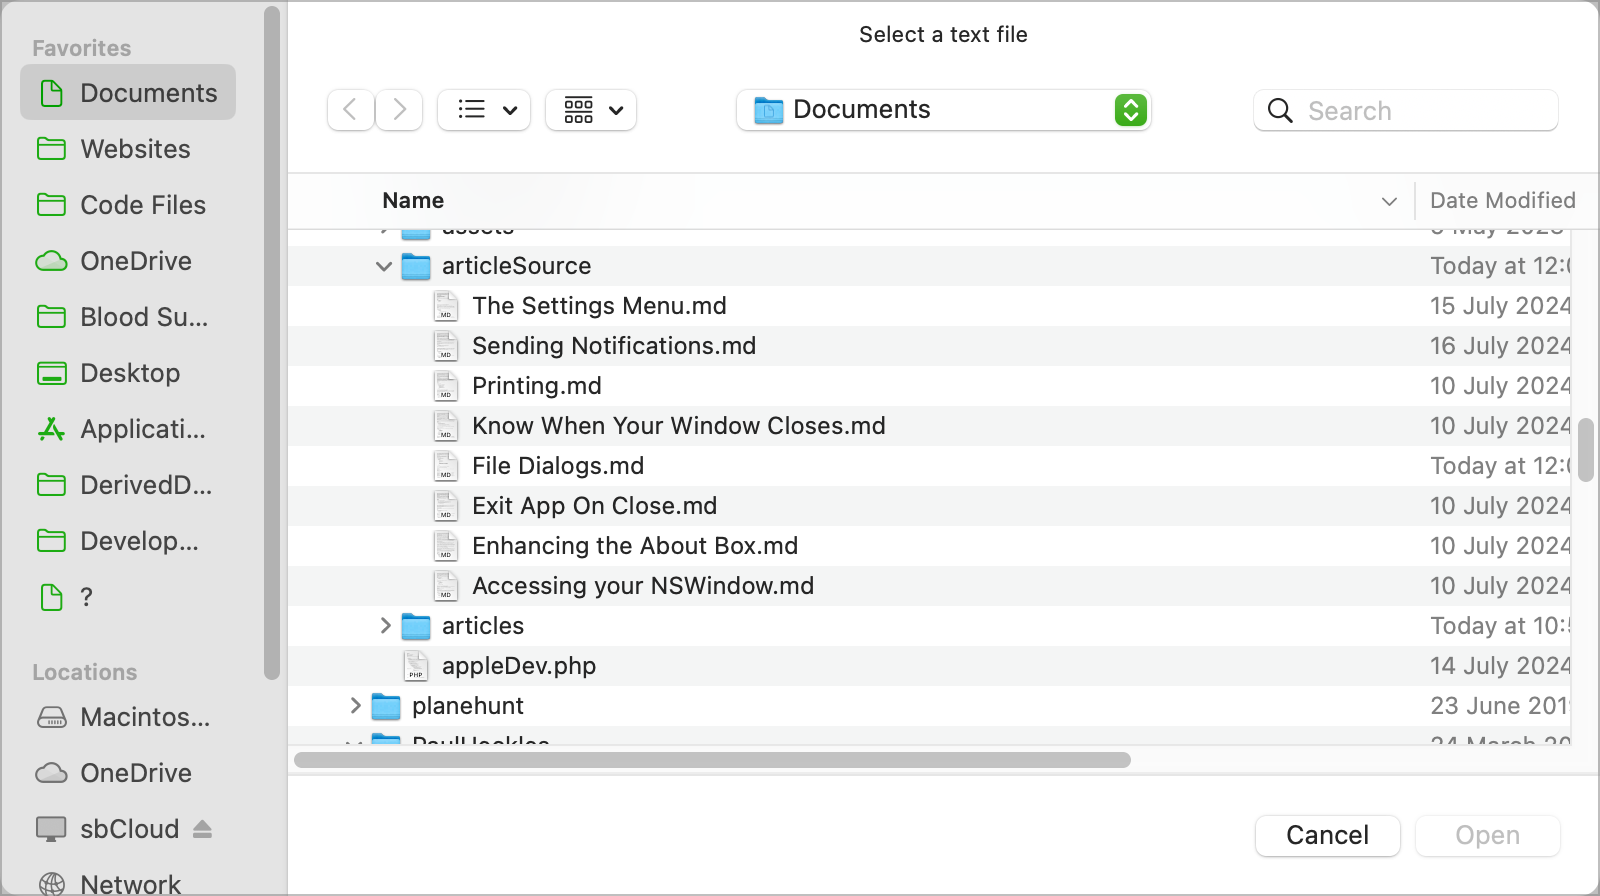This screenshot has width=1600, height=896.
Task: Click the Applications sidebar icon
Action: 51,429
